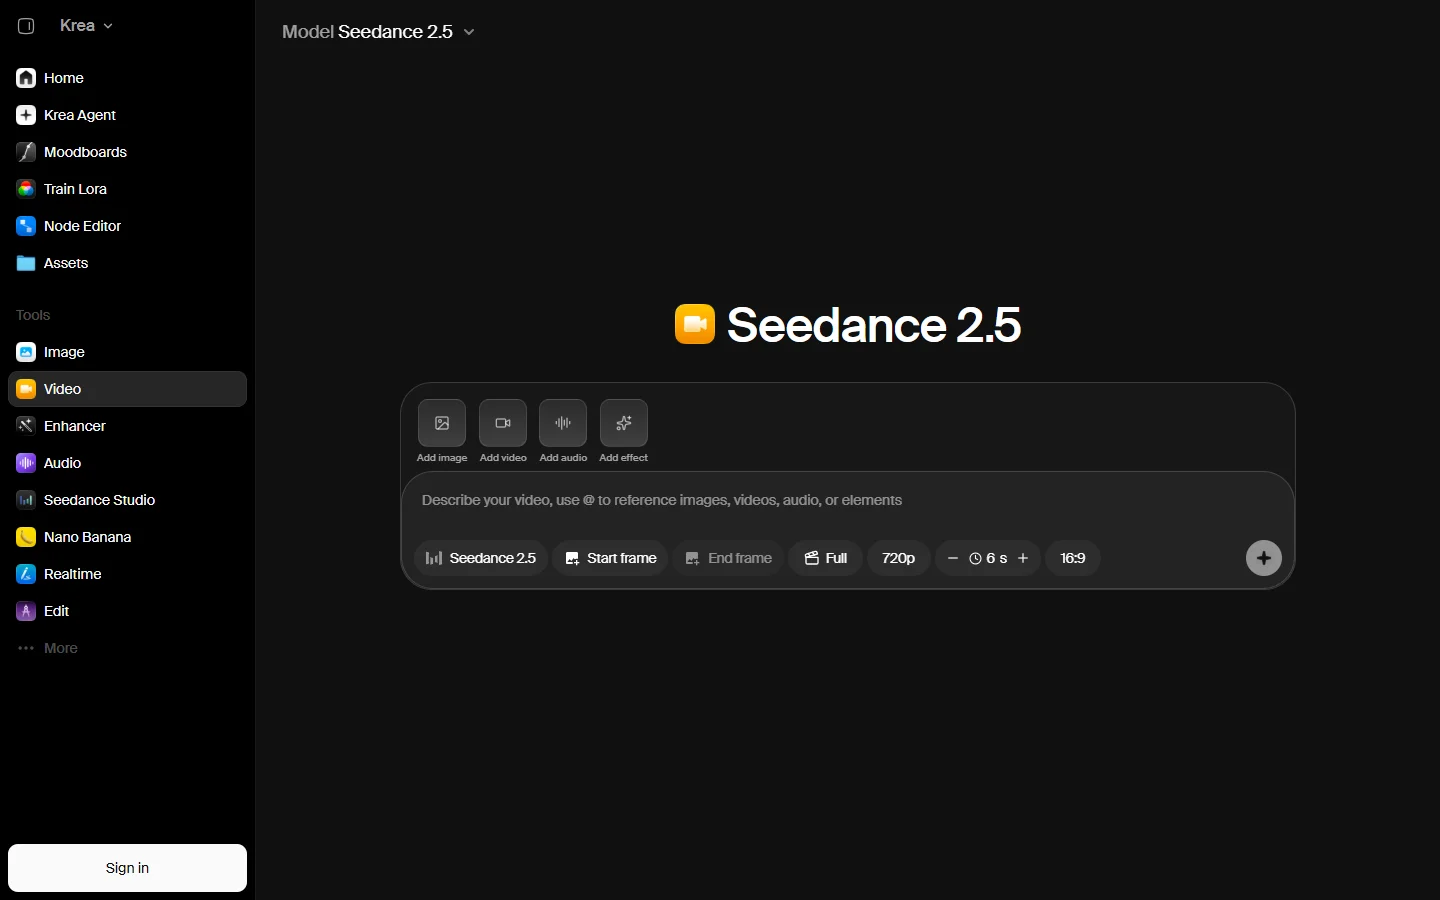Decrease duration with the minus button
The image size is (1440, 900).
point(953,558)
